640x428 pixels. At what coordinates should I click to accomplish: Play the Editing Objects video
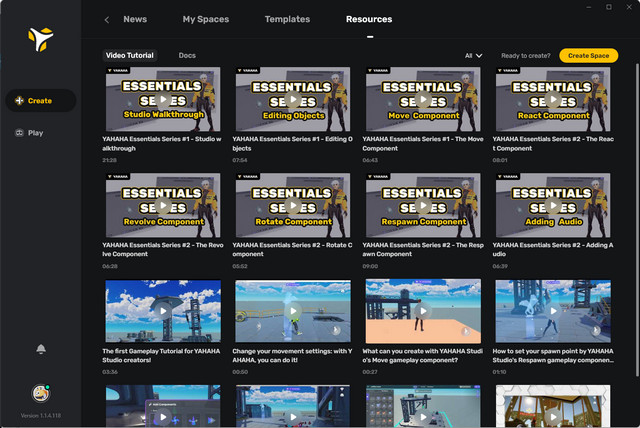(293, 99)
